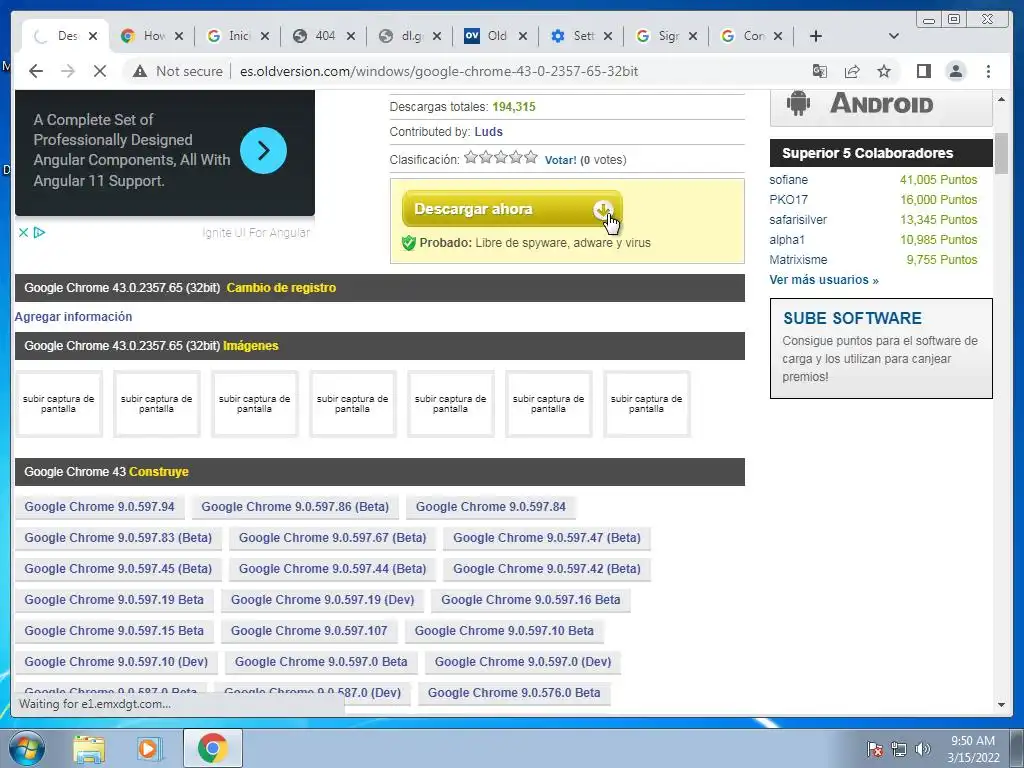
Task: Open sofiane contributor profile
Action: tap(788, 180)
